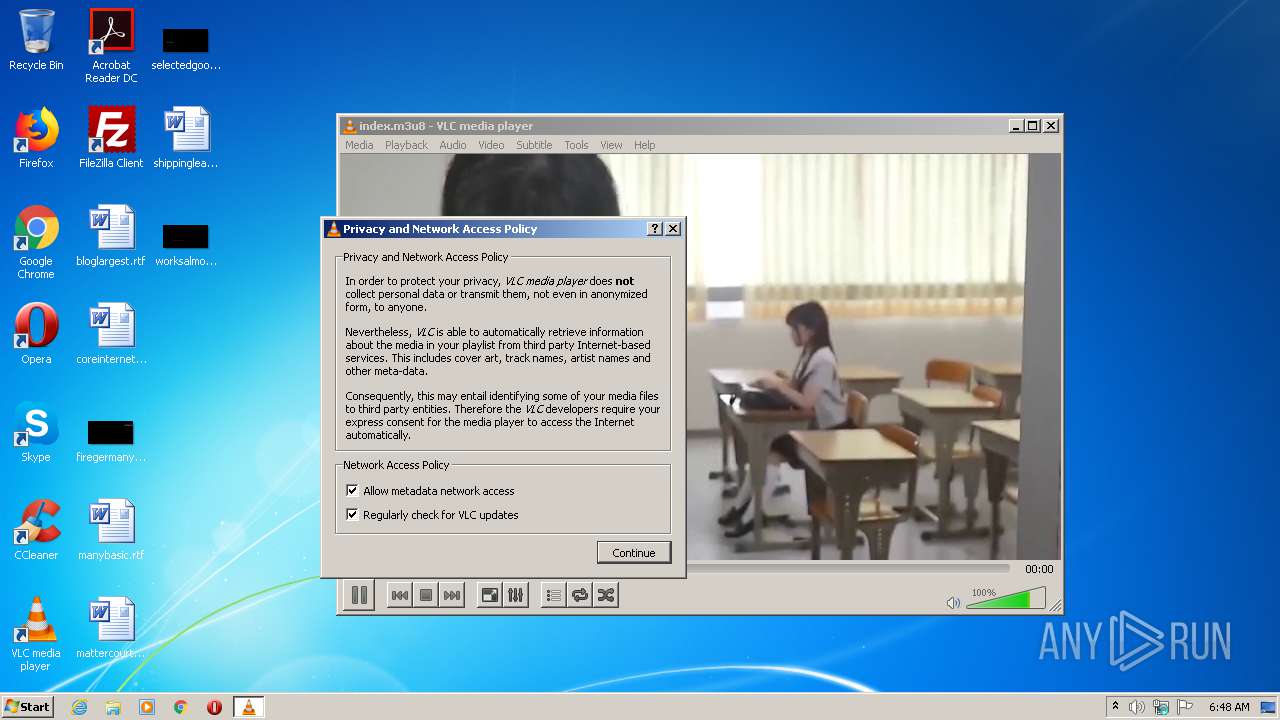Screen dimensions: 1280x720
Task: Open the View menu in VLC
Action: [x=611, y=145]
